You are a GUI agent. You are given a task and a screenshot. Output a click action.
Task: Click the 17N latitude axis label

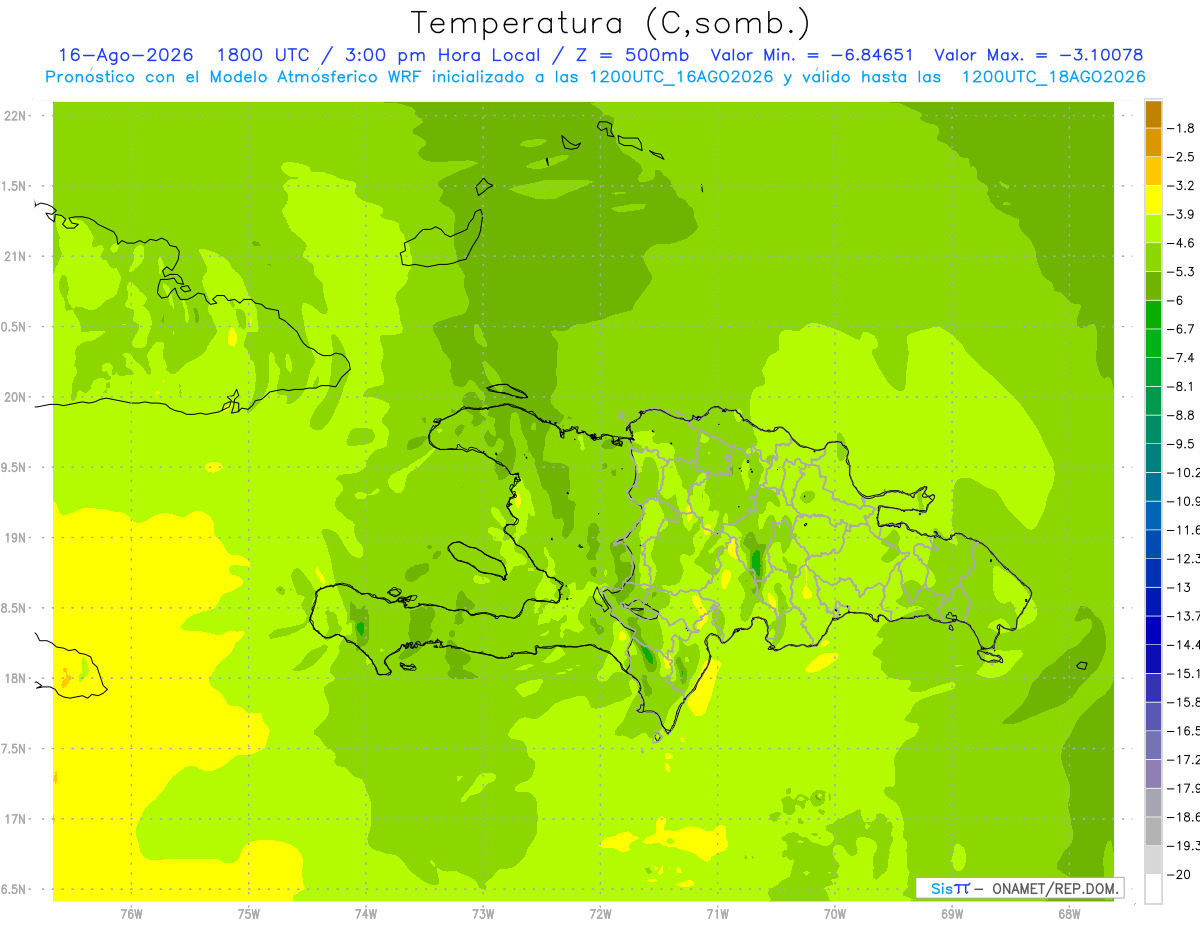15,819
